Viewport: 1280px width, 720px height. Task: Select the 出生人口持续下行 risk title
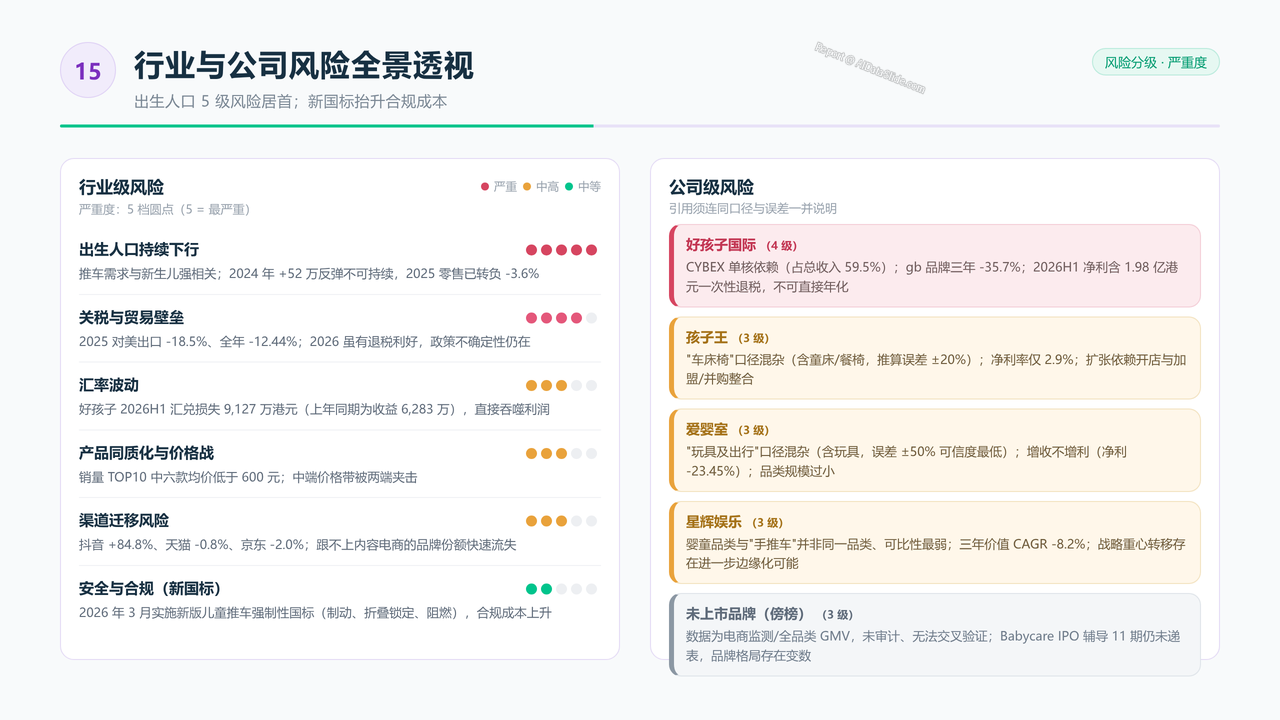point(139,249)
